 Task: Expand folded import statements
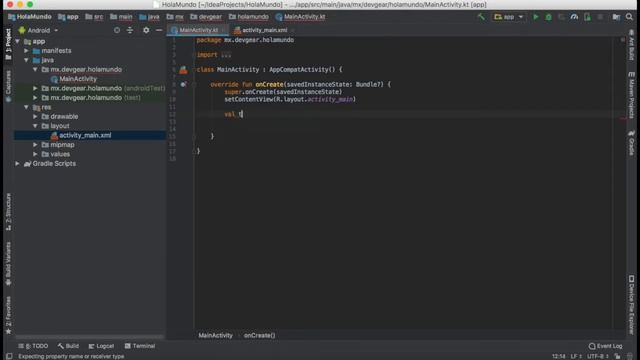click(x=226, y=55)
